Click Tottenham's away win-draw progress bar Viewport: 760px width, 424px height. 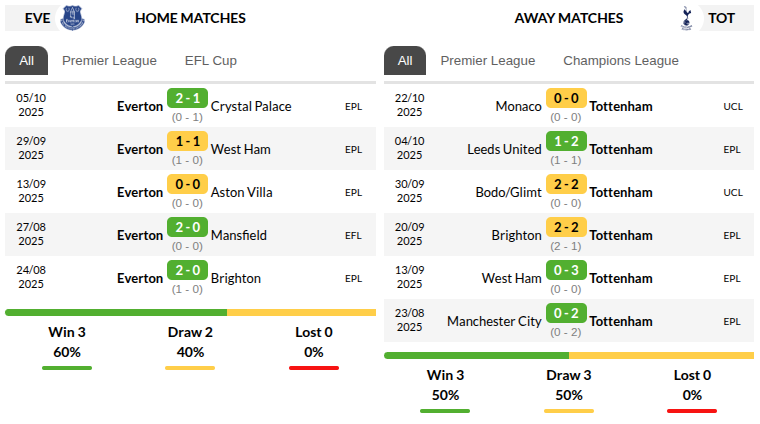click(568, 355)
